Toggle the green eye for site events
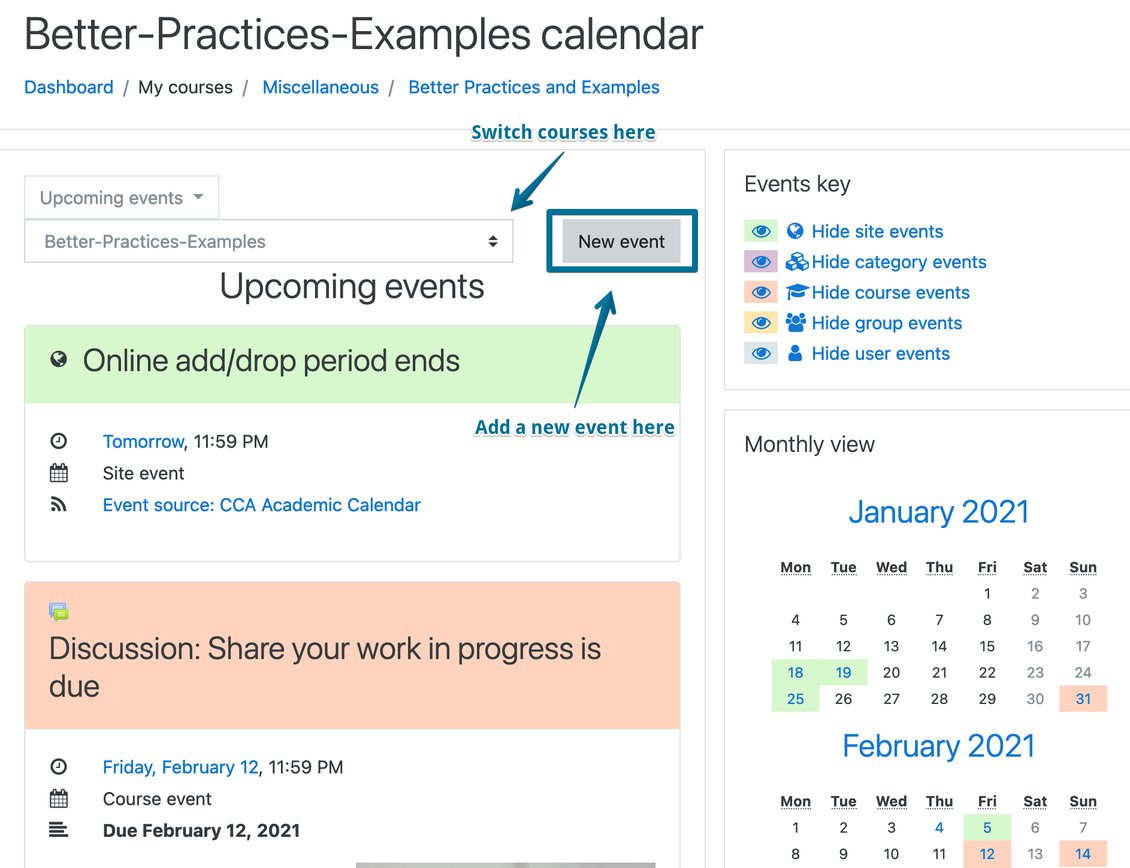 click(761, 231)
